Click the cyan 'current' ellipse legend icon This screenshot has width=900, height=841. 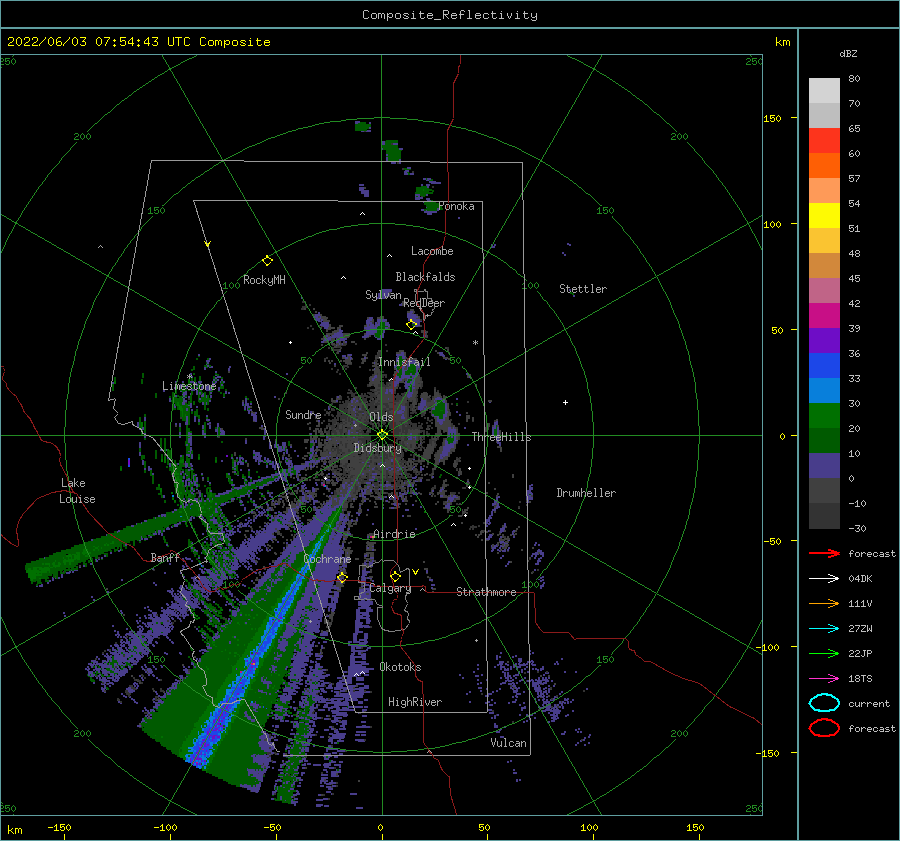(x=824, y=703)
